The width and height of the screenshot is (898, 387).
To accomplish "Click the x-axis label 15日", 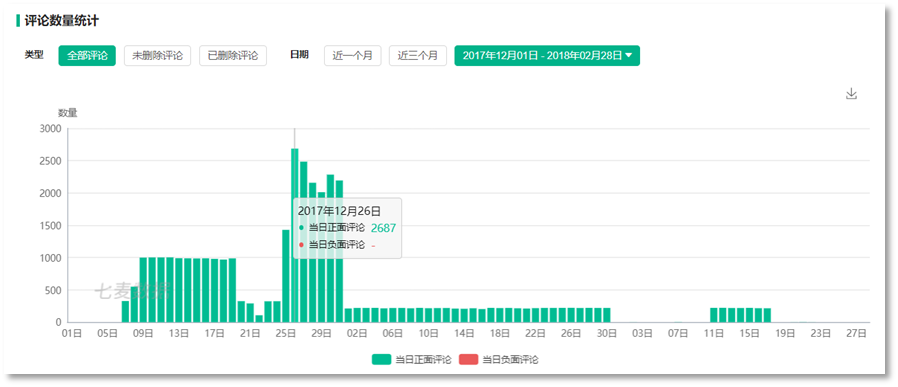I will pyautogui.click(x=750, y=333).
